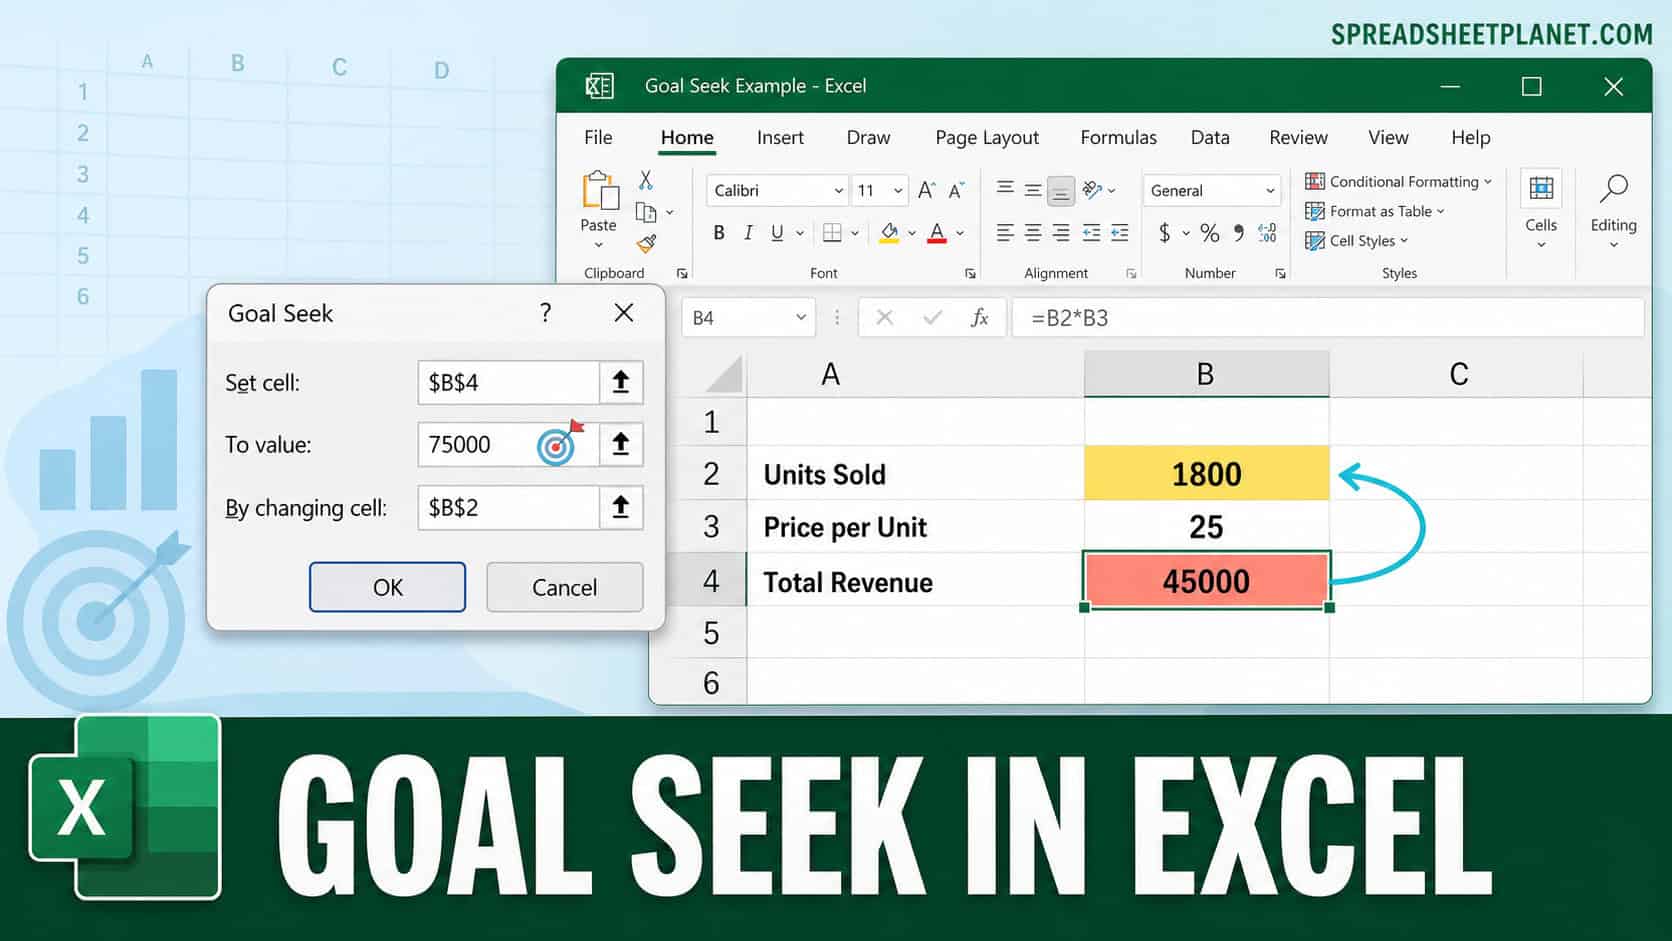
Task: Click the To value field showing 75000
Action: (x=508, y=444)
